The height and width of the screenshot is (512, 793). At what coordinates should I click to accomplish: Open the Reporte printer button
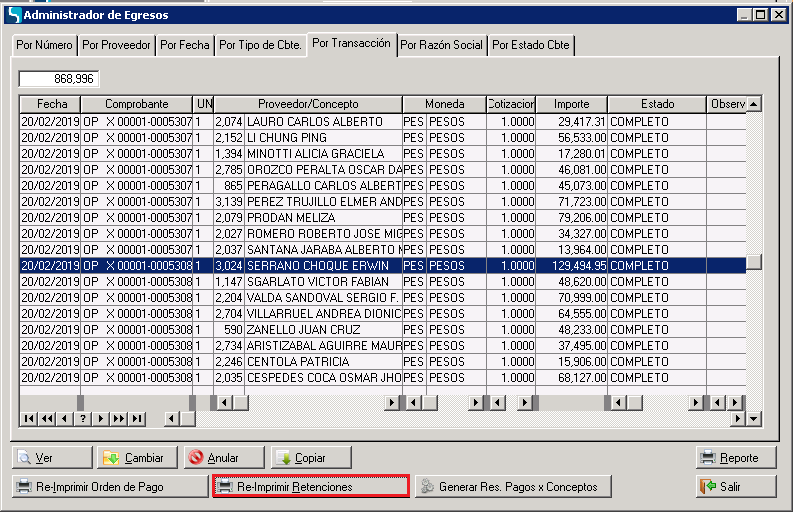point(735,457)
